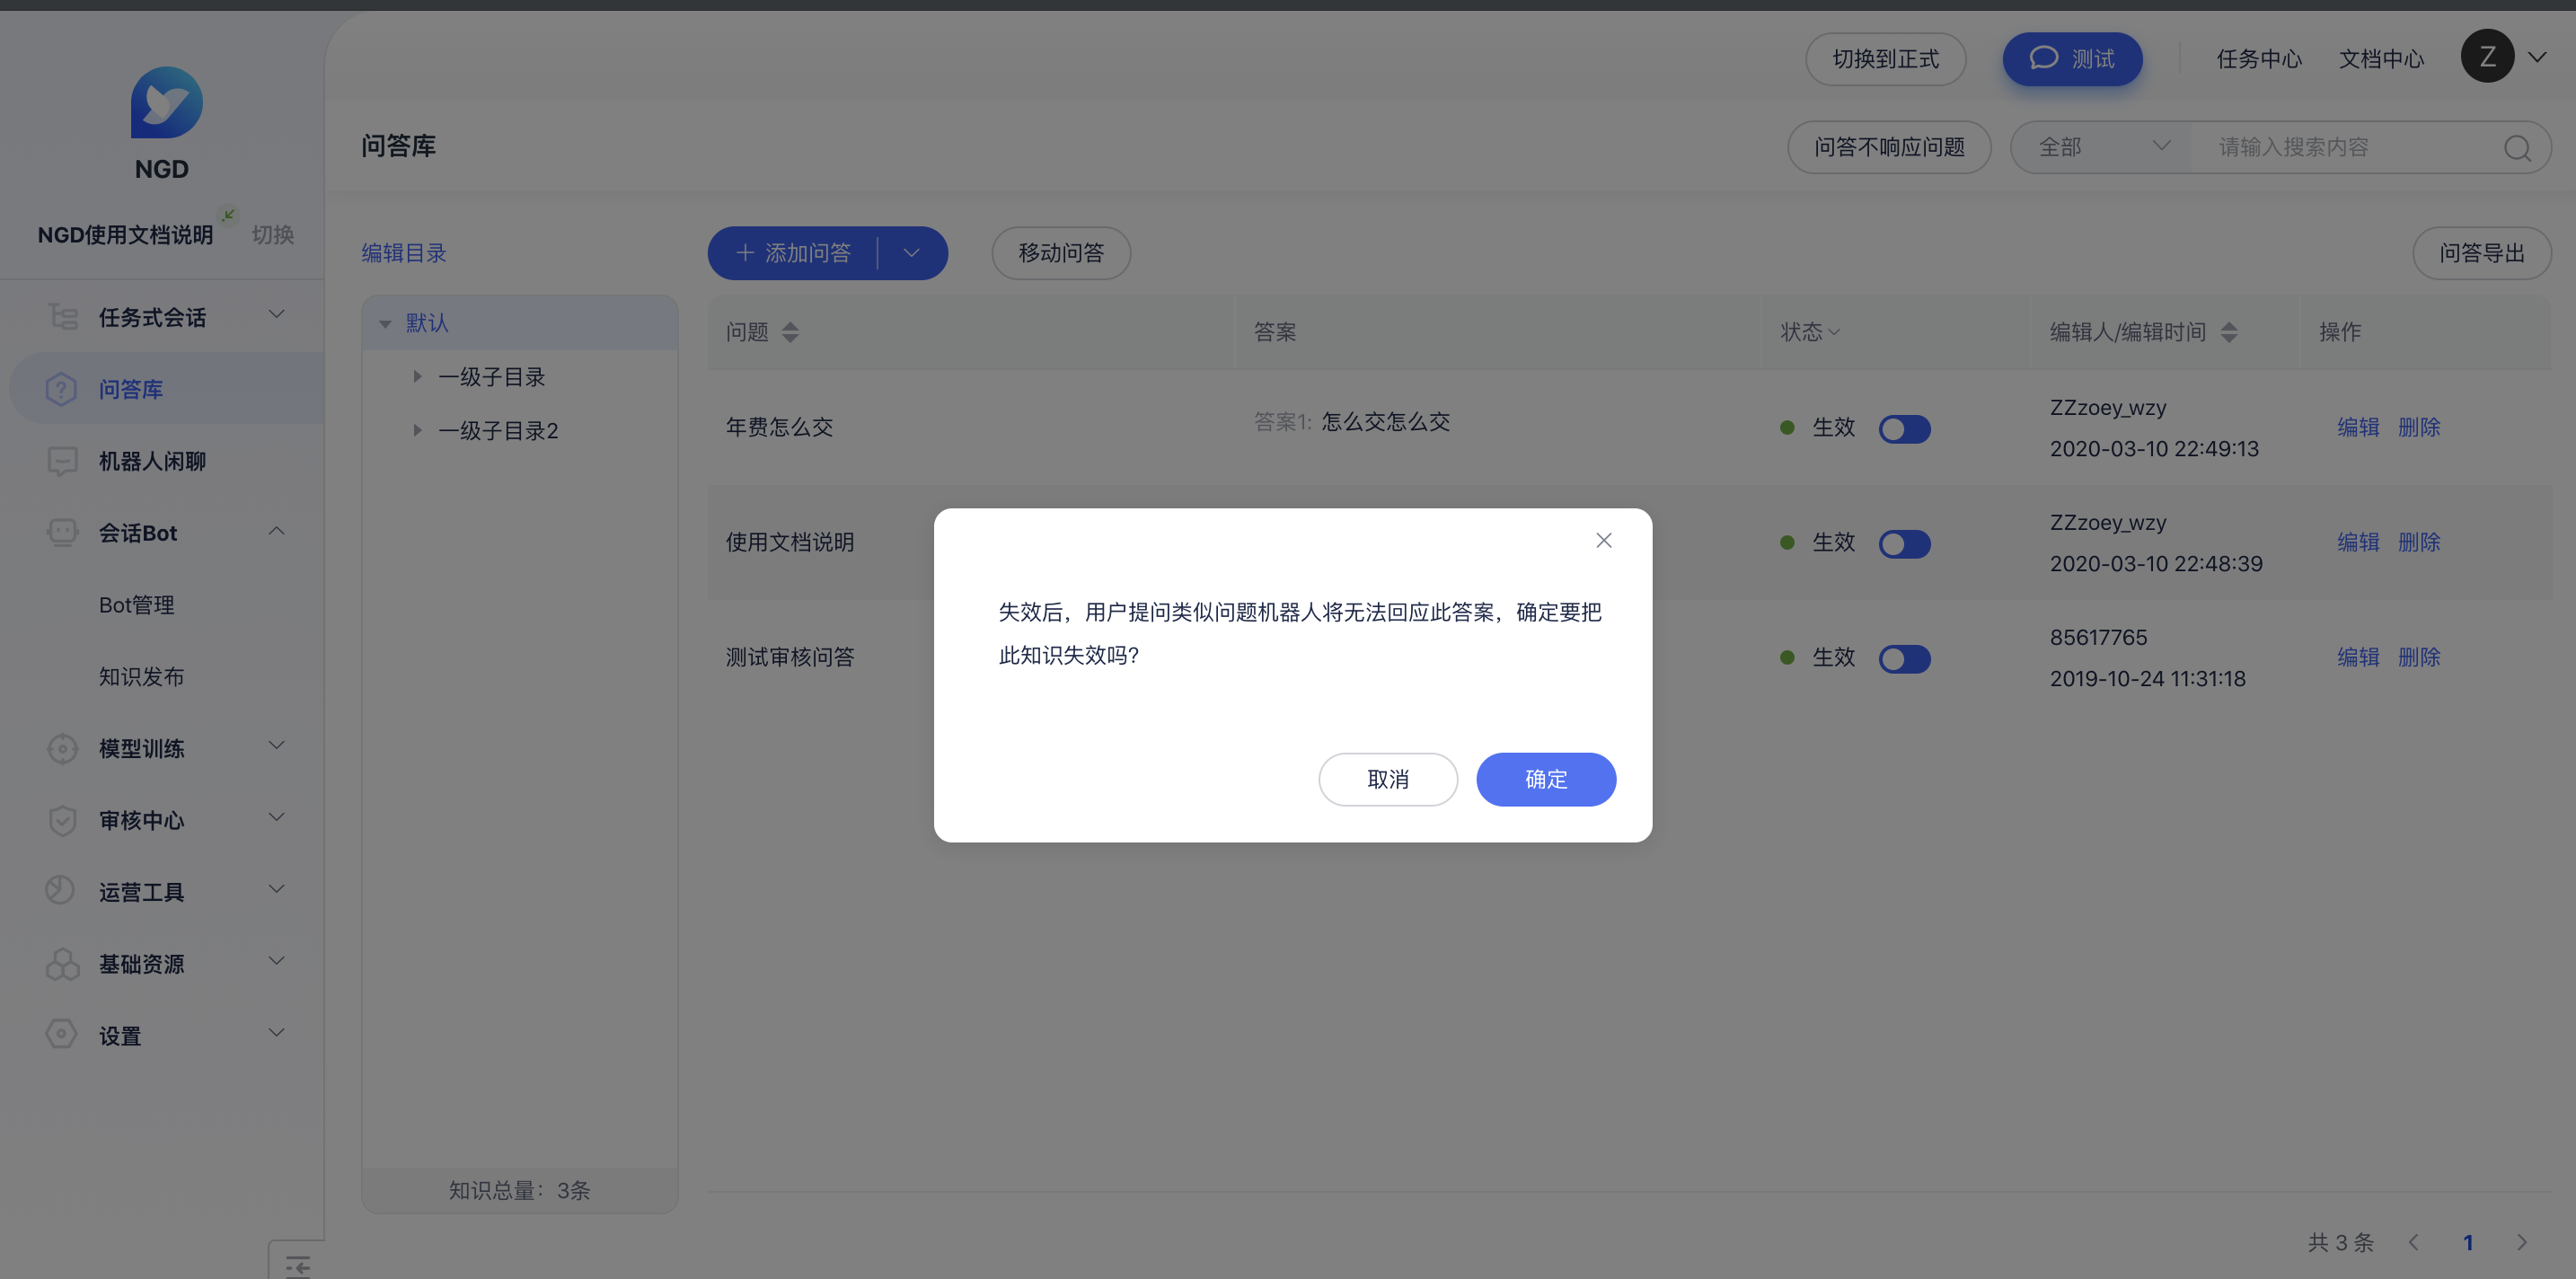
Task: Toggle status switch for 年费怎么交
Action: tap(1904, 429)
